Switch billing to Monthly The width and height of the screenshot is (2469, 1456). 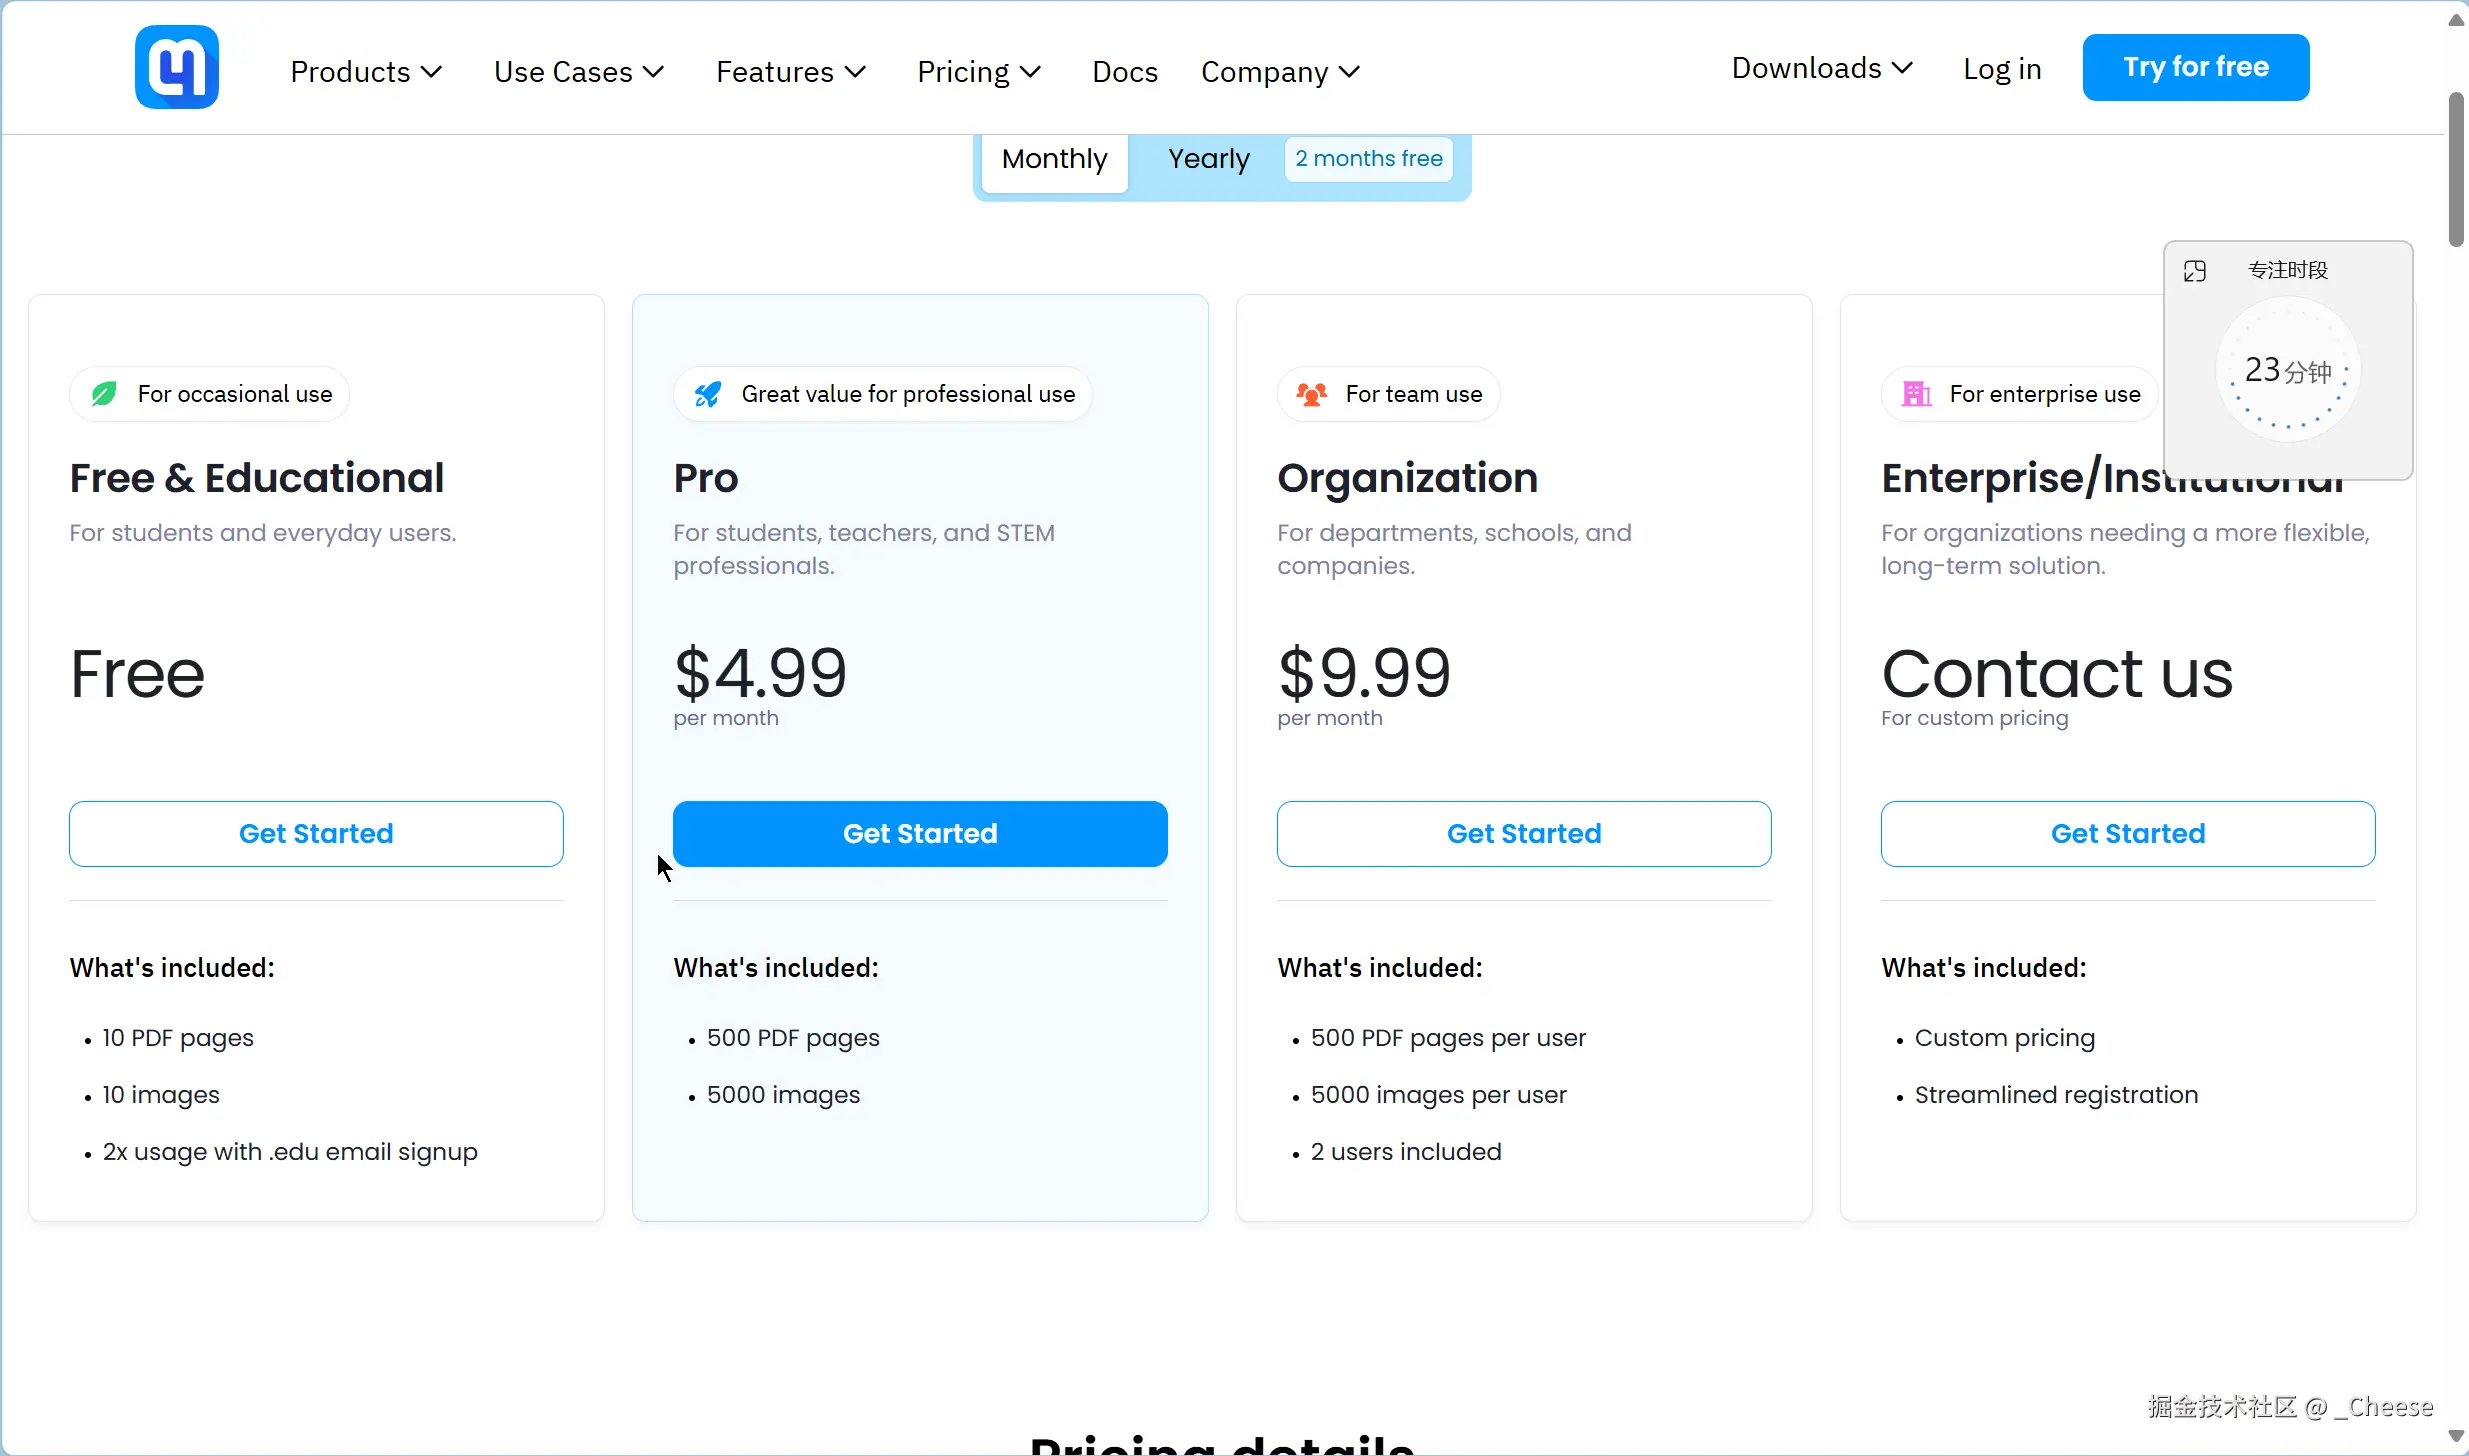1054,160
